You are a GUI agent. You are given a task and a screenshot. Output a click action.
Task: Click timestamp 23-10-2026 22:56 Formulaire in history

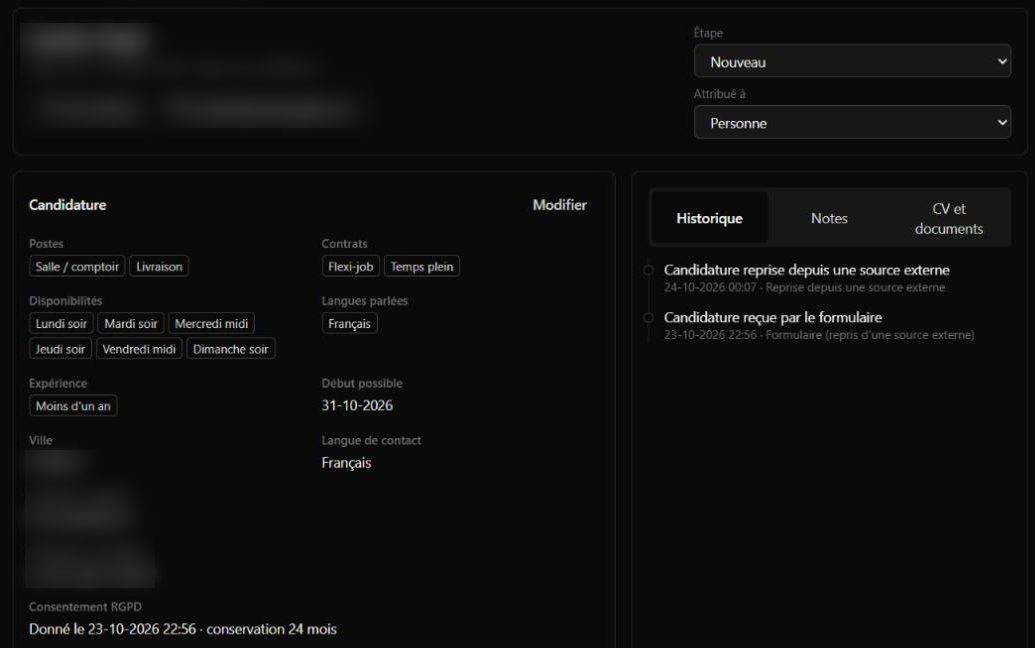click(x=818, y=335)
